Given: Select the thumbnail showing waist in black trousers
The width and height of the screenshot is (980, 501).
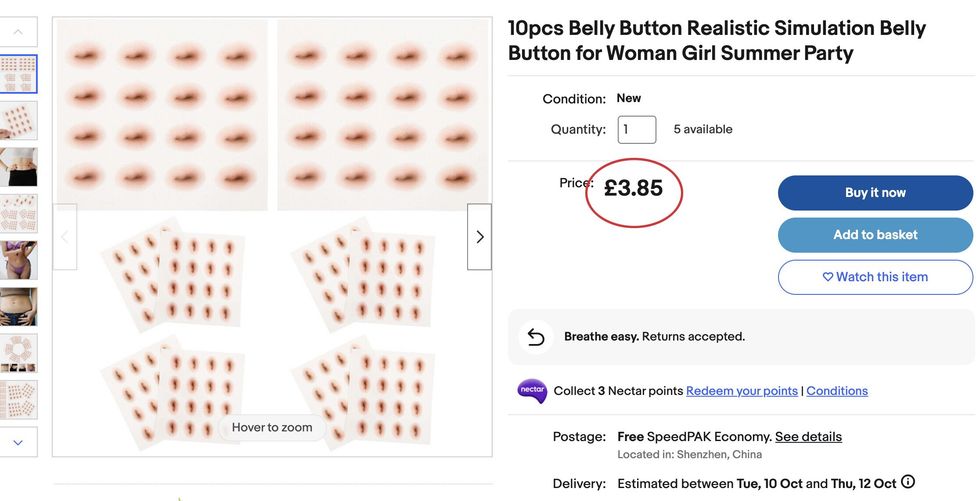Looking at the screenshot, I should tap(19, 167).
